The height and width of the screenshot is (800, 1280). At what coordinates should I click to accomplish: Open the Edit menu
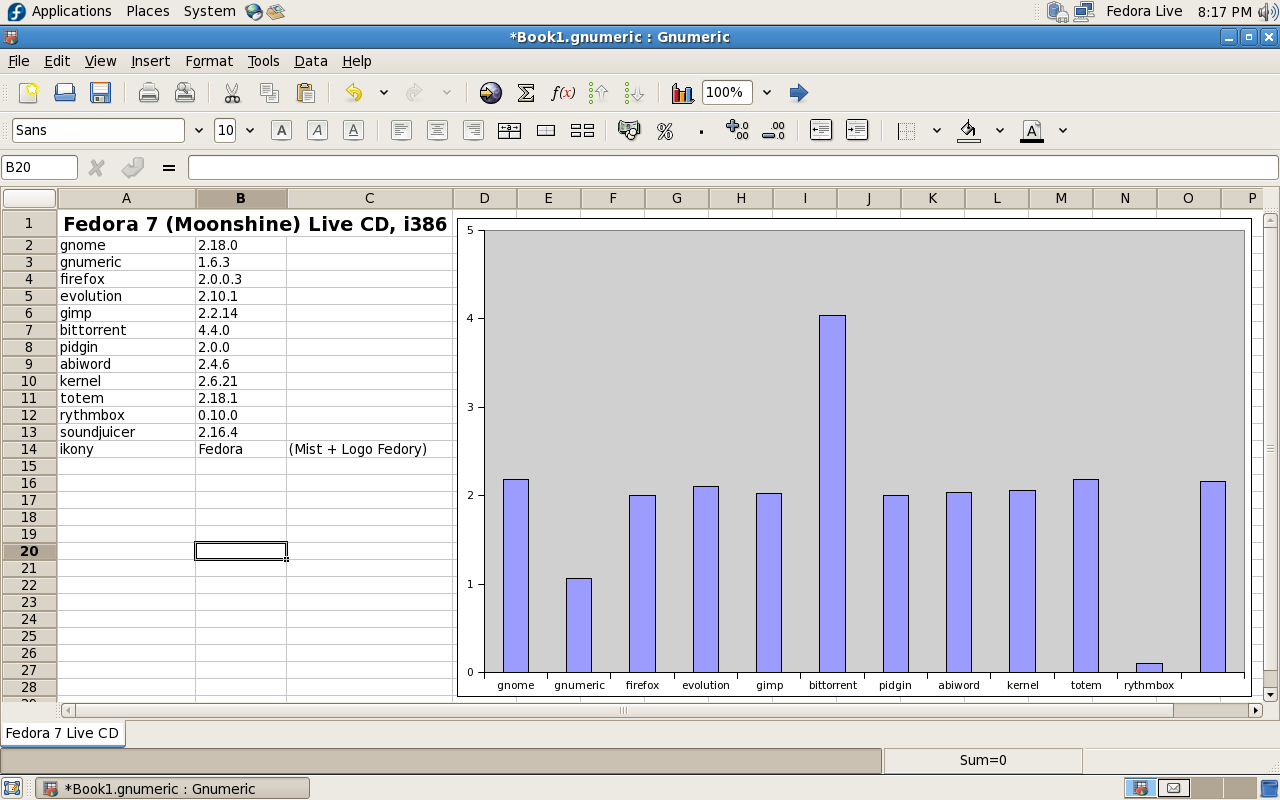click(57, 61)
